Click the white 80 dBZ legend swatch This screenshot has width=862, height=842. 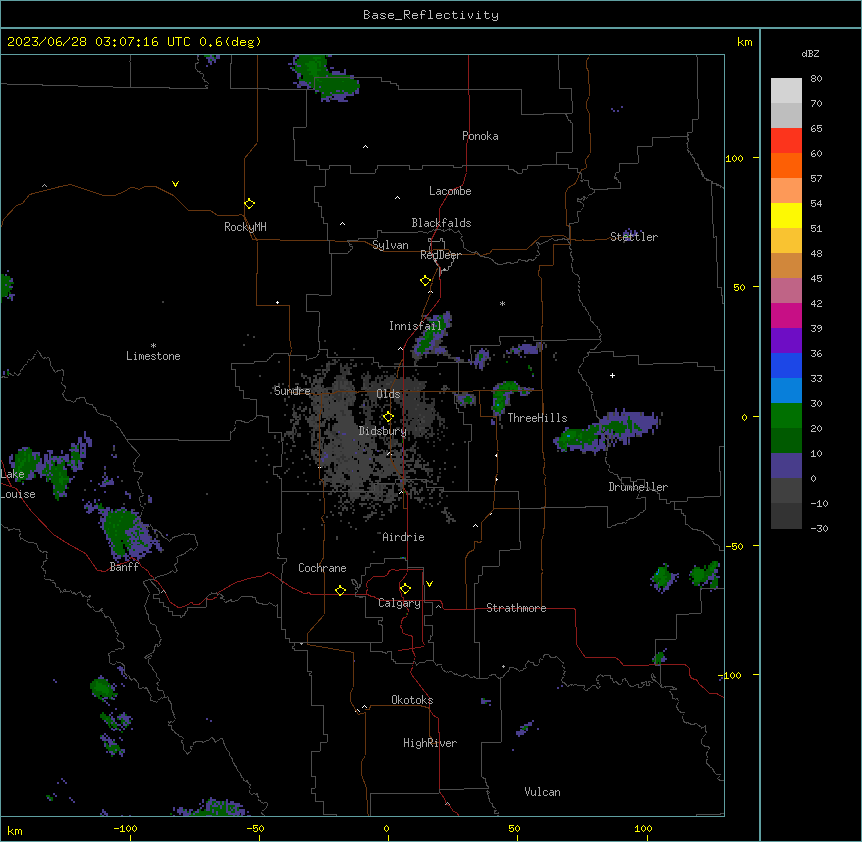tap(786, 91)
